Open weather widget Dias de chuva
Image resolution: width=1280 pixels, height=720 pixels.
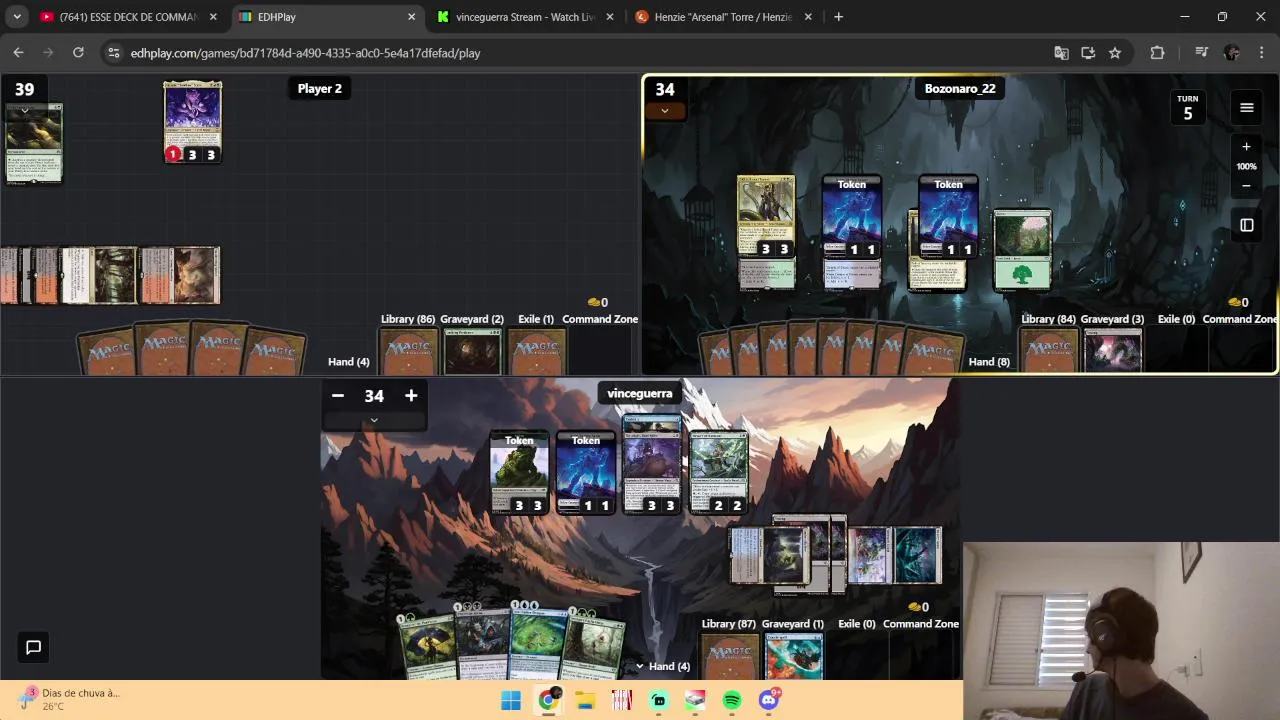coord(70,699)
